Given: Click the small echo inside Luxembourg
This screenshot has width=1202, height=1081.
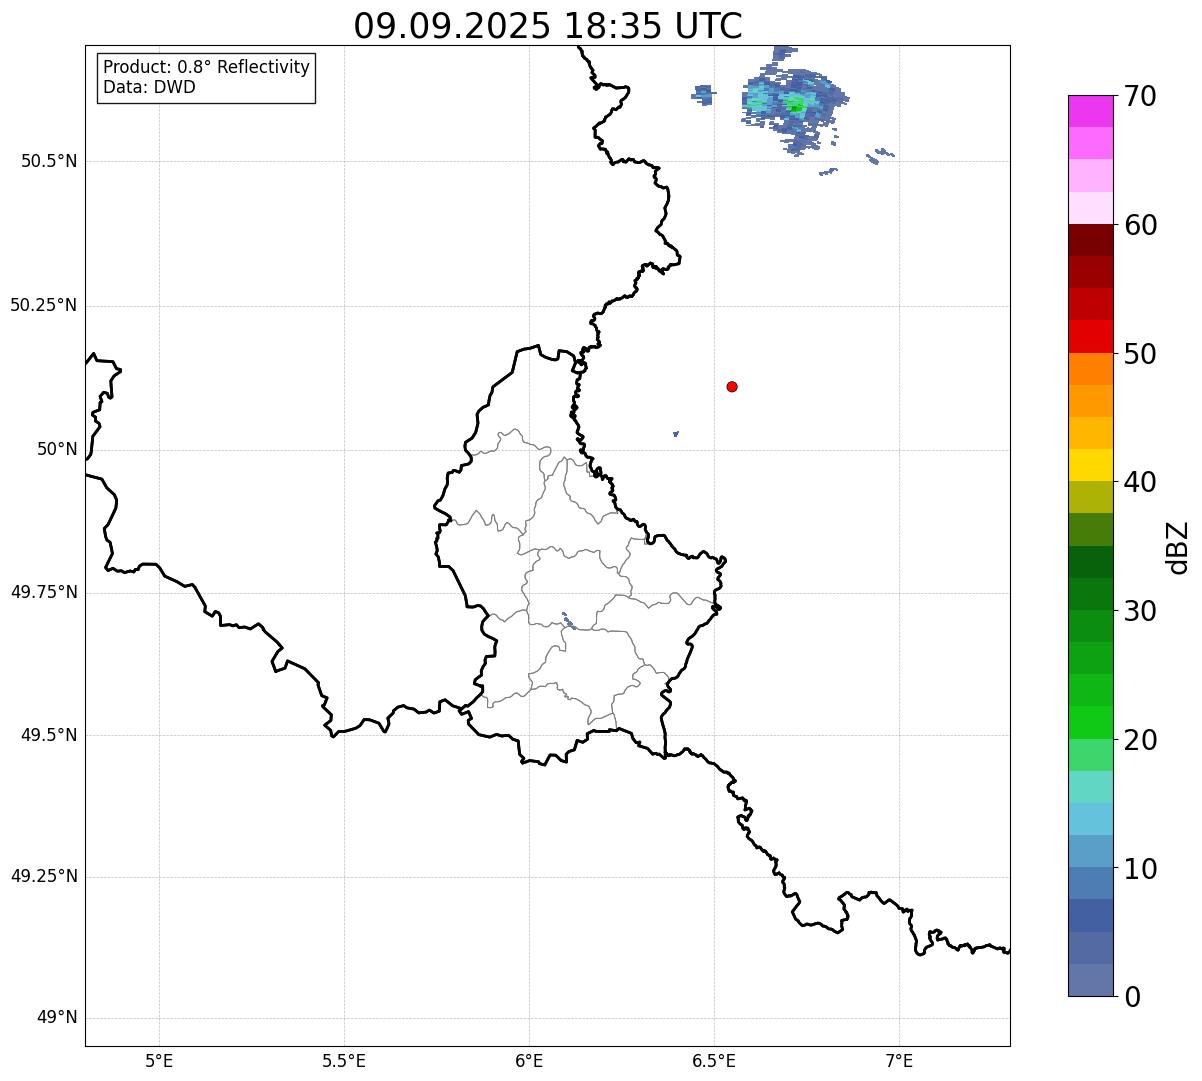Looking at the screenshot, I should 567,620.
